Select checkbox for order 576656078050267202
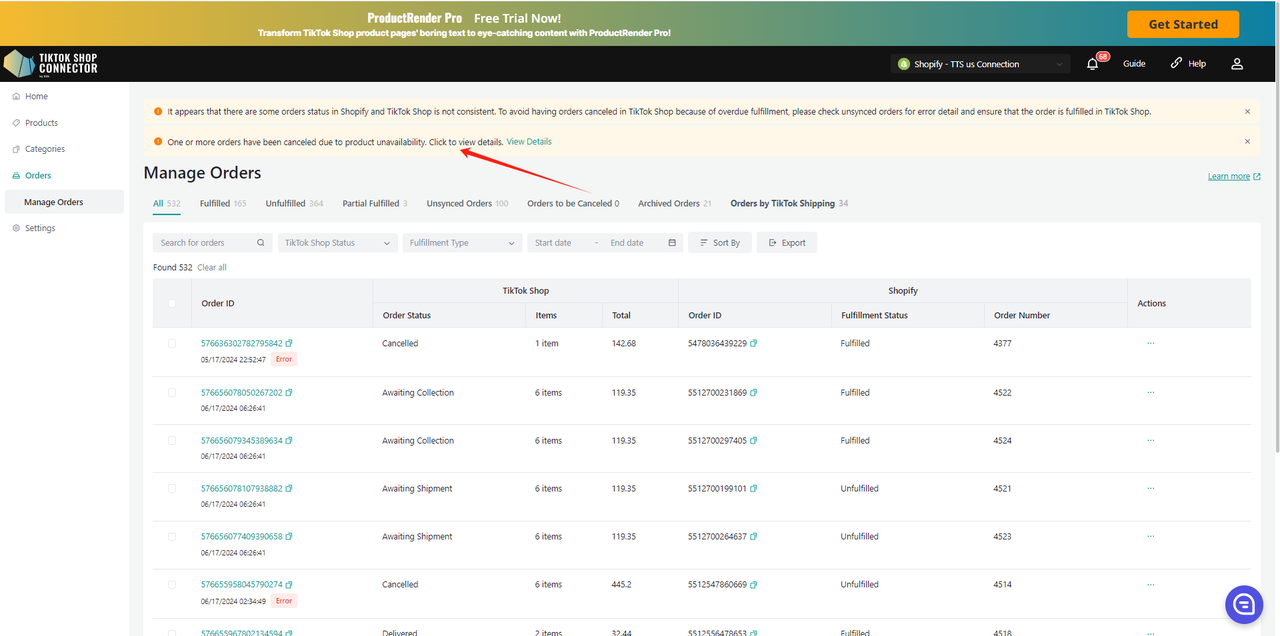Image resolution: width=1280 pixels, height=636 pixels. 172,393
